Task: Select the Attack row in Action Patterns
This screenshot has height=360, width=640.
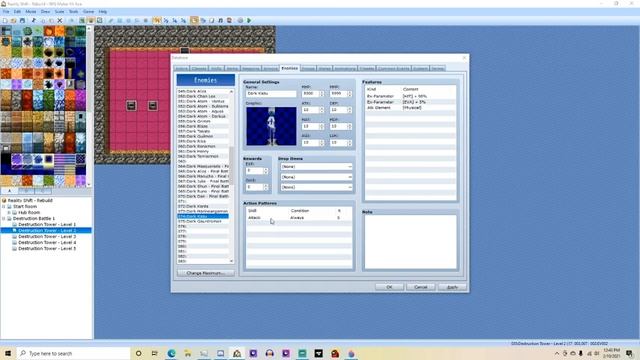Action: pyautogui.click(x=299, y=218)
